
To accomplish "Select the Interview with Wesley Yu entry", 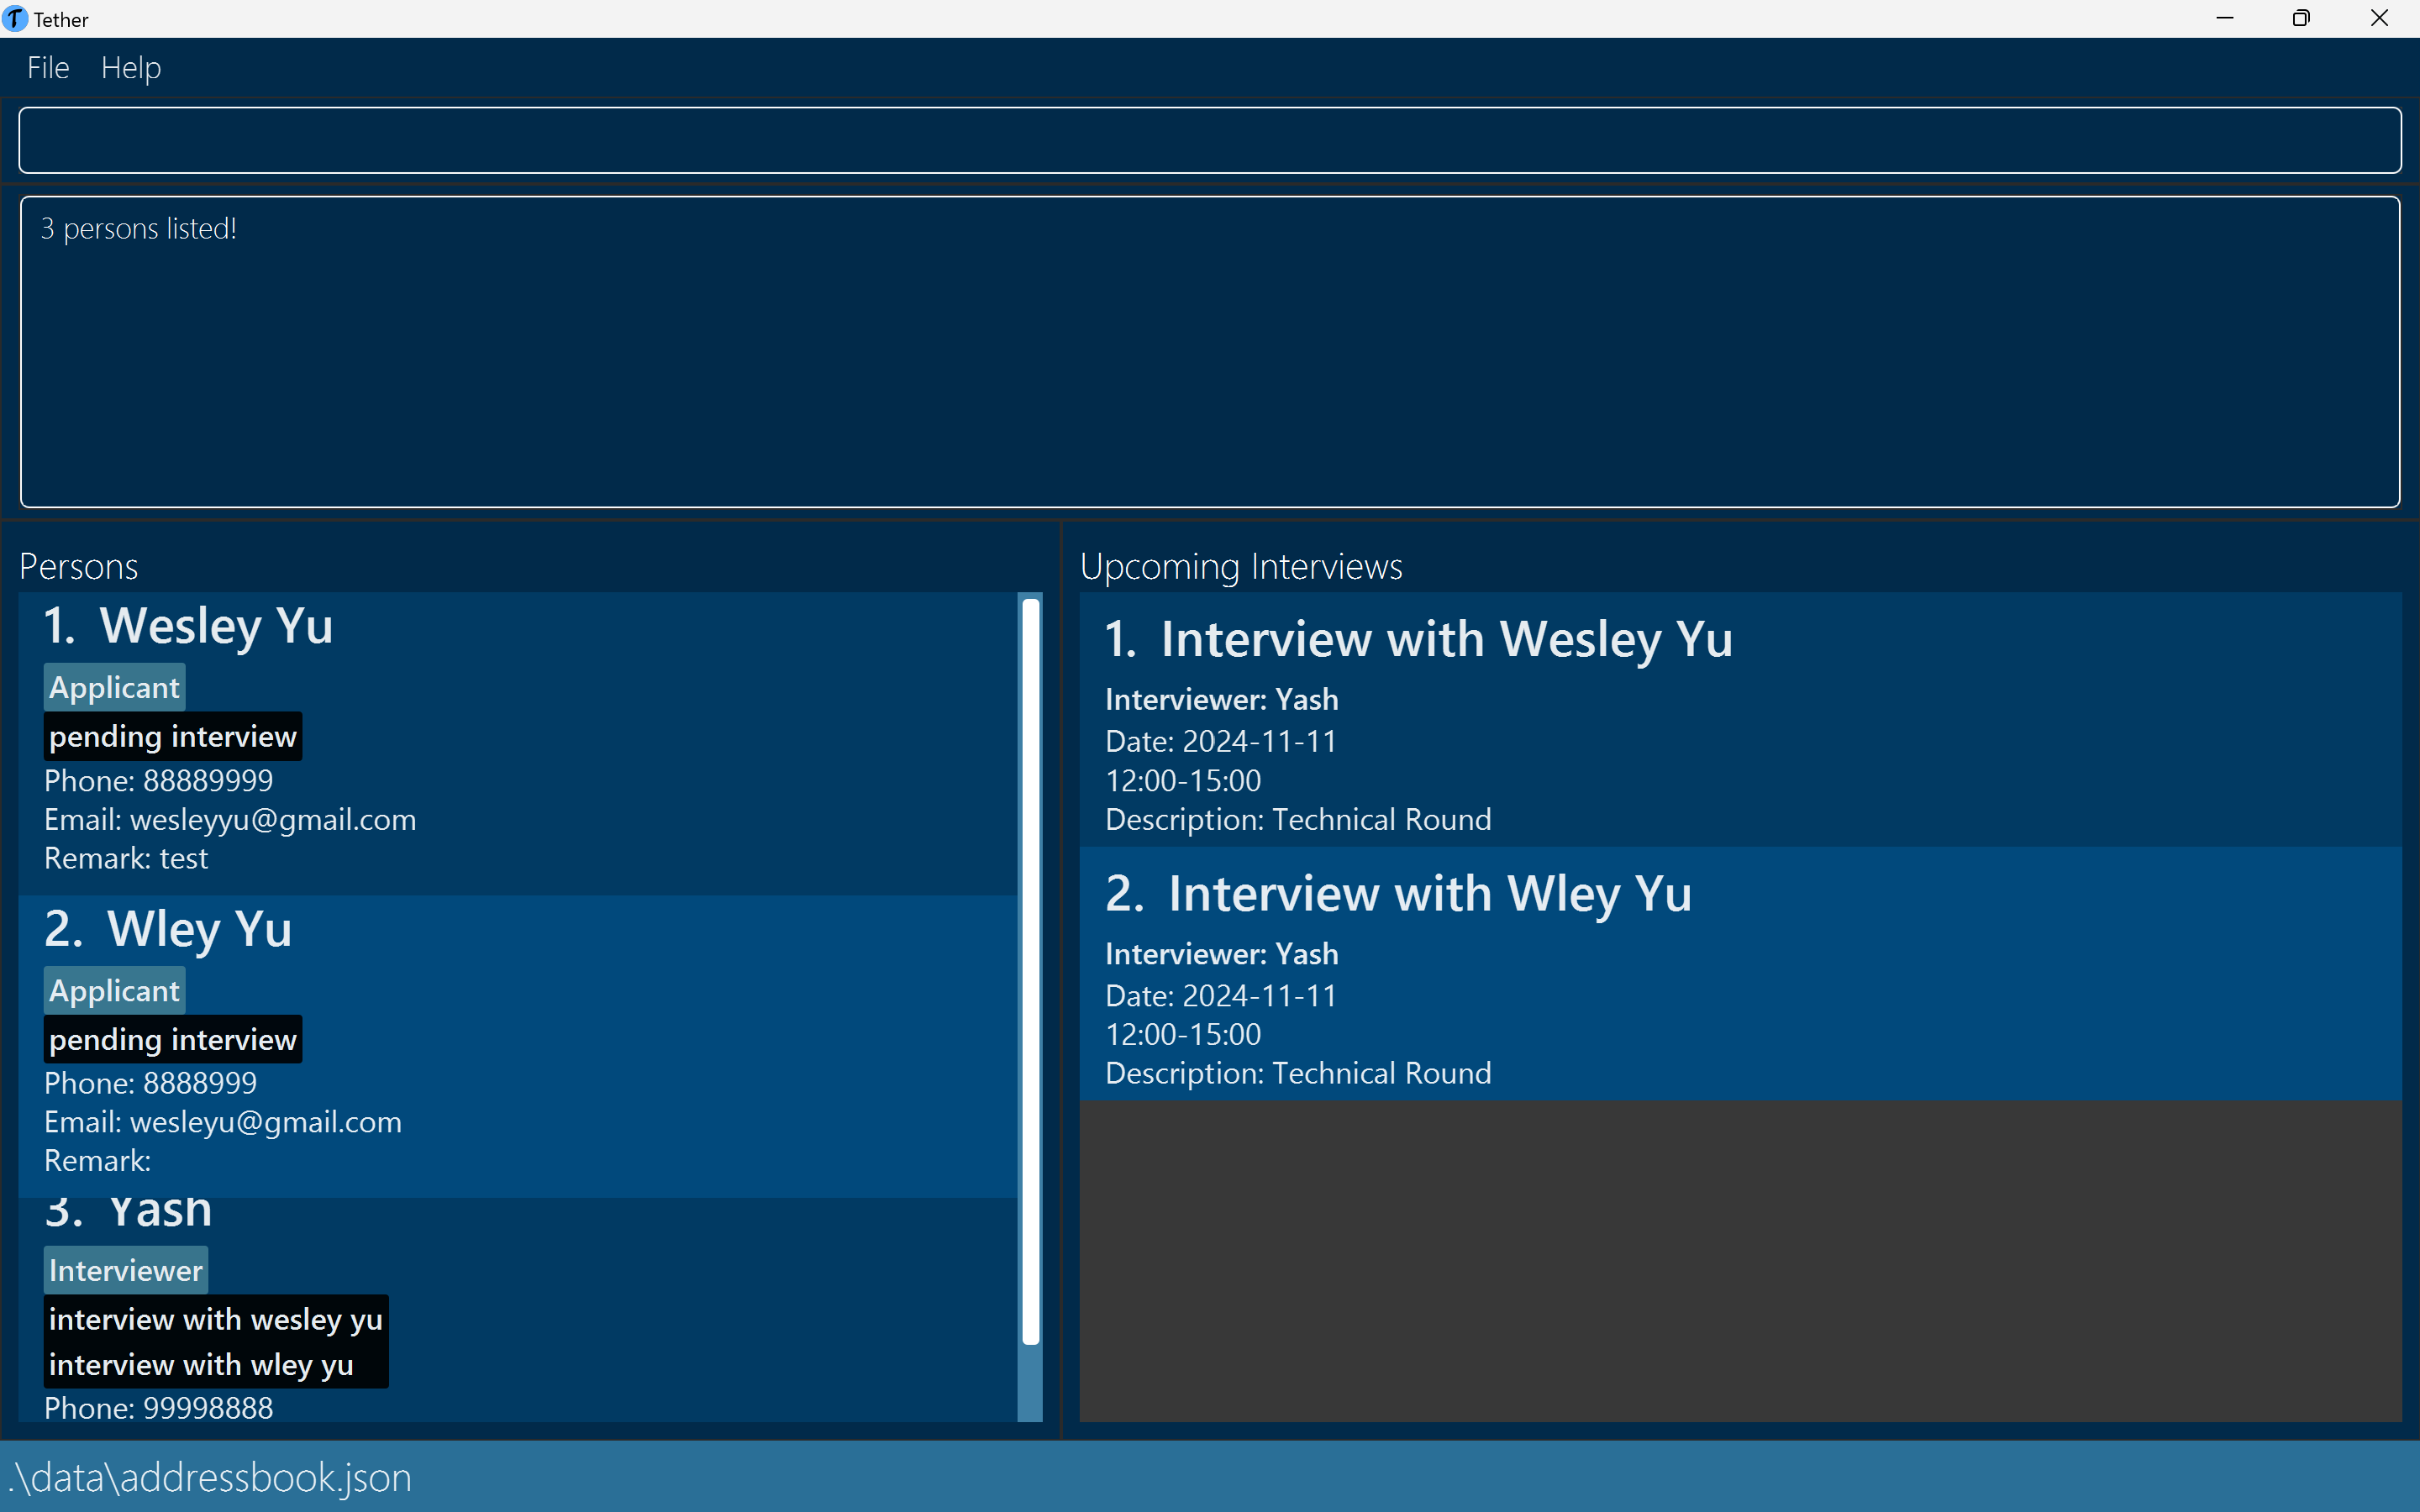I will [1739, 720].
